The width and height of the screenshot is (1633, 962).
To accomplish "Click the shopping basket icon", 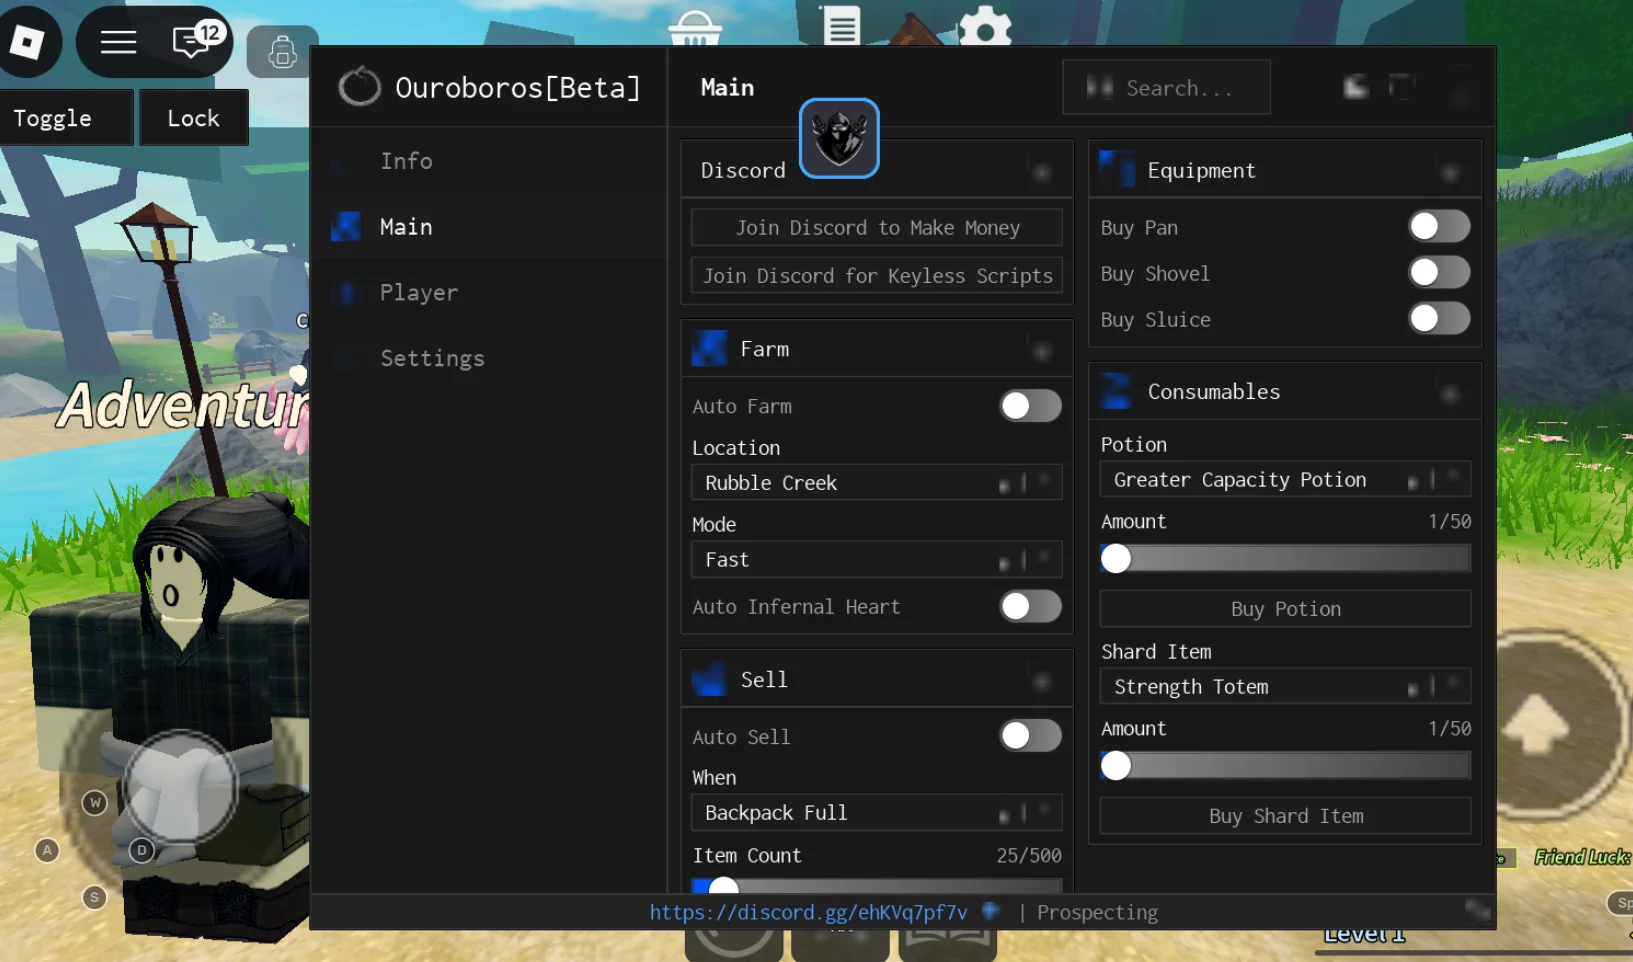I will coord(695,28).
